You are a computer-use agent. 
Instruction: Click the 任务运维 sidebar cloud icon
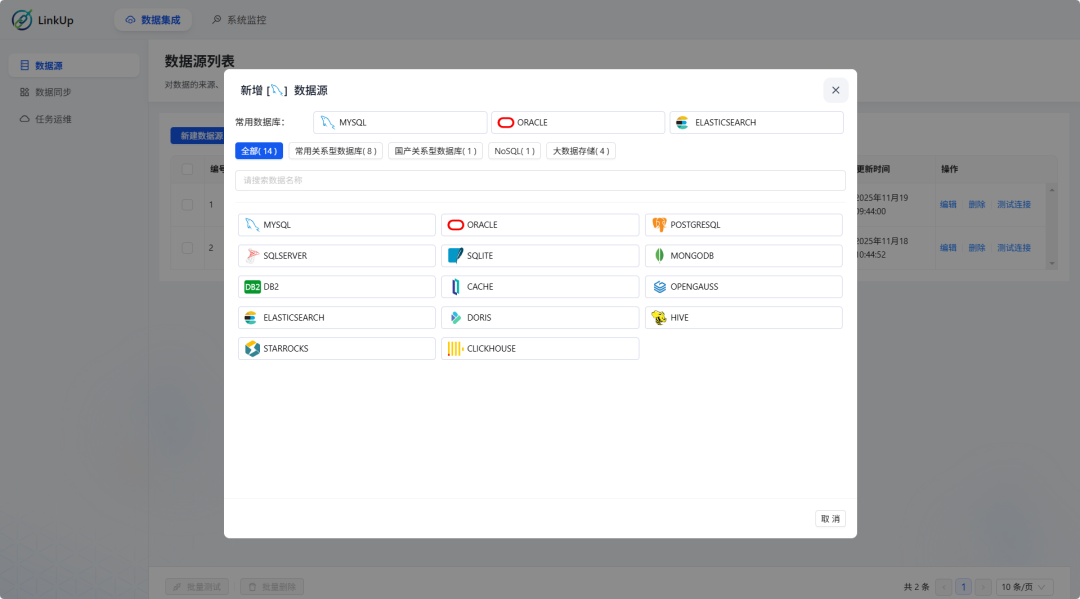25,119
